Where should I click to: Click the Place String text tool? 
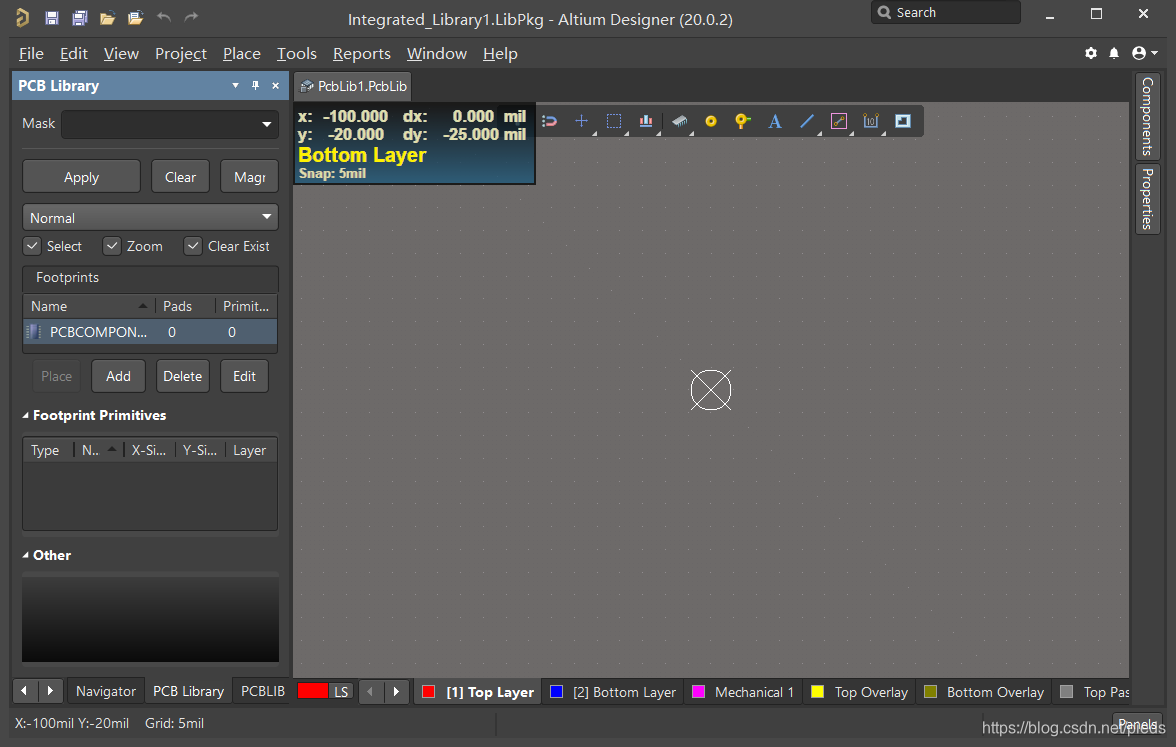click(774, 121)
